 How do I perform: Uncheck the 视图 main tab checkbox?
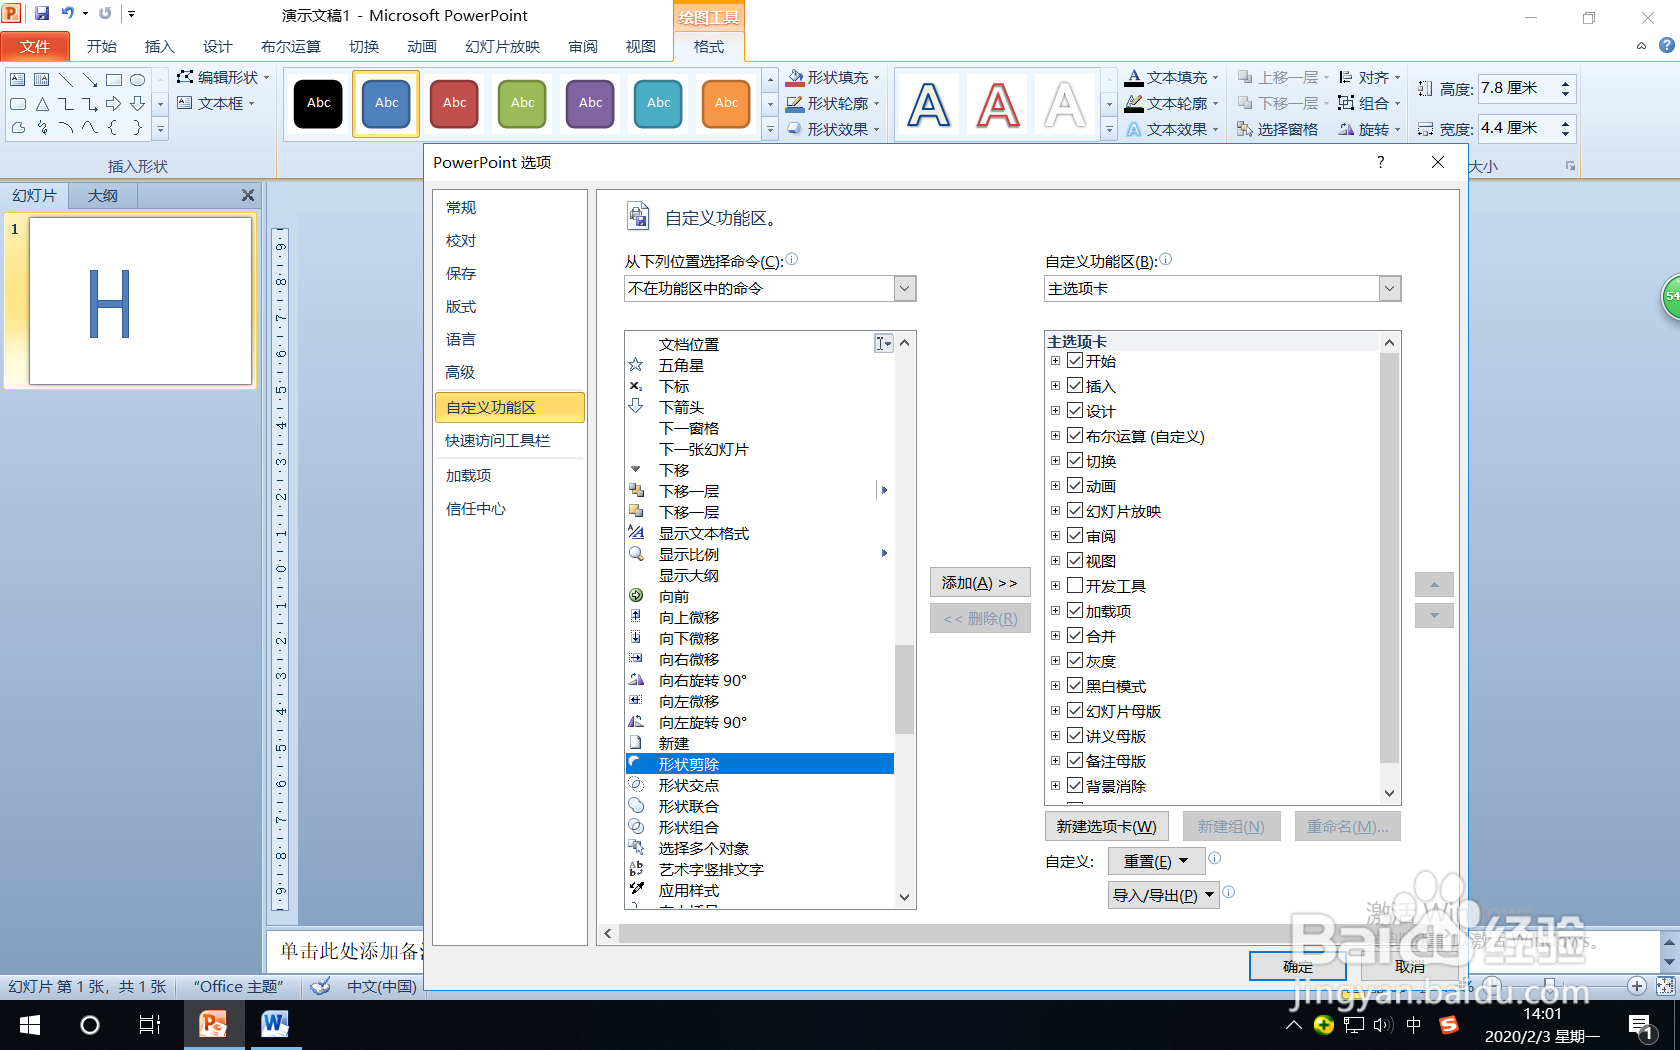pos(1075,561)
